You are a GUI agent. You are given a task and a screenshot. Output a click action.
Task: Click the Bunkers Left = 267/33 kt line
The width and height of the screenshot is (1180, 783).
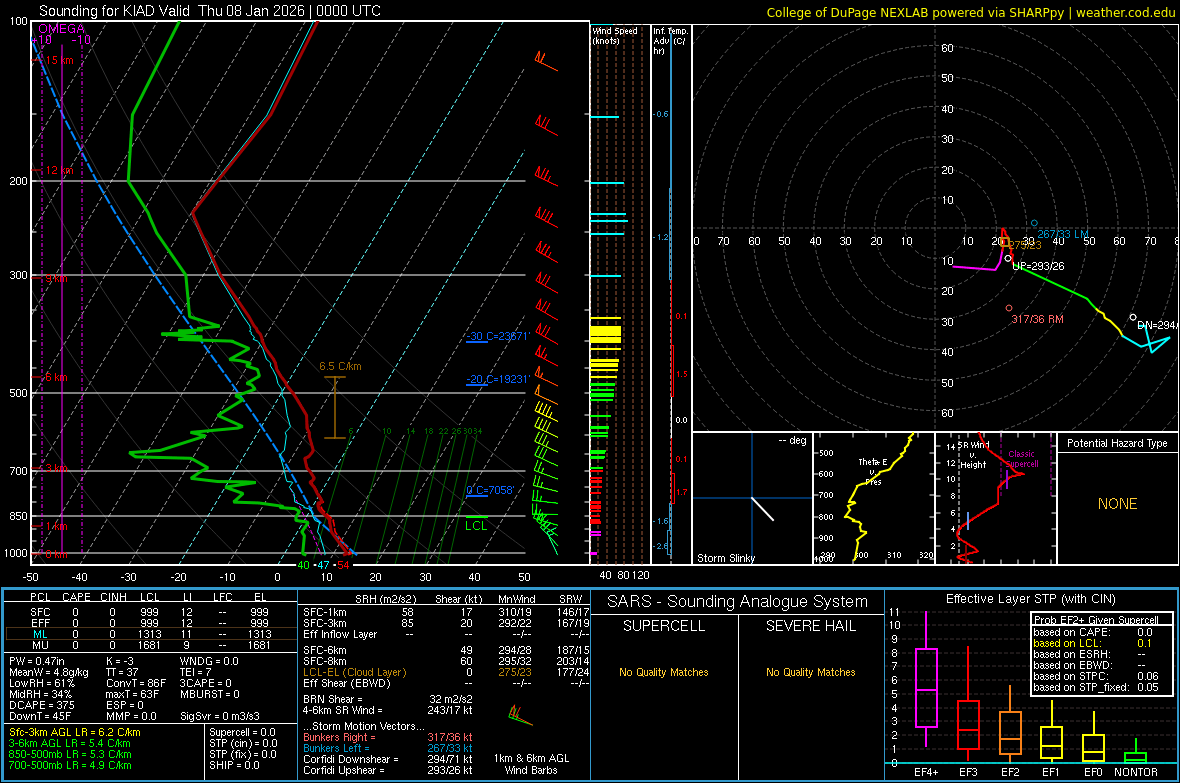click(388, 748)
